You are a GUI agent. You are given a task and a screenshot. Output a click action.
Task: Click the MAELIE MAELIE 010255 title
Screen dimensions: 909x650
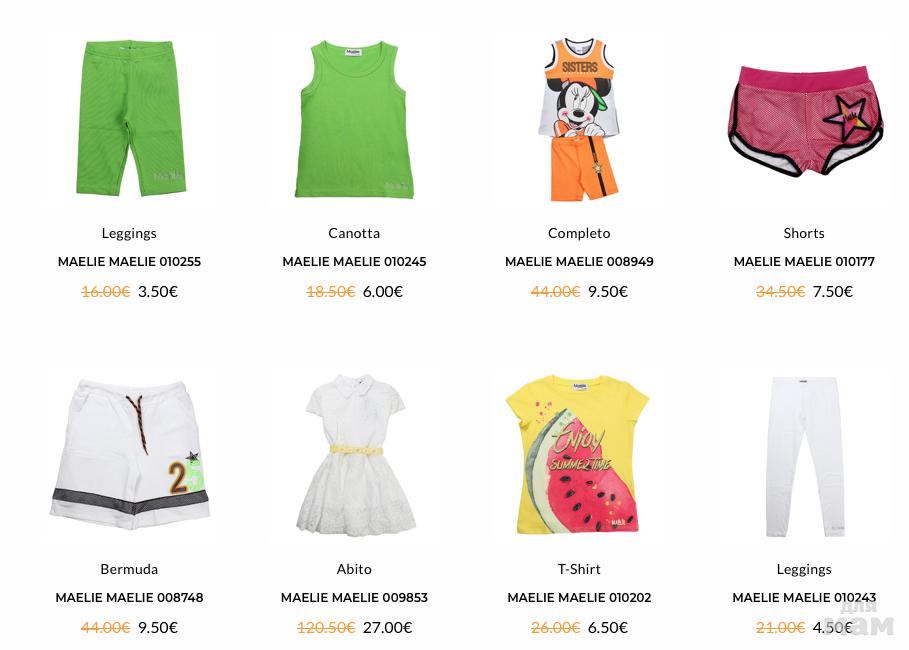[129, 262]
